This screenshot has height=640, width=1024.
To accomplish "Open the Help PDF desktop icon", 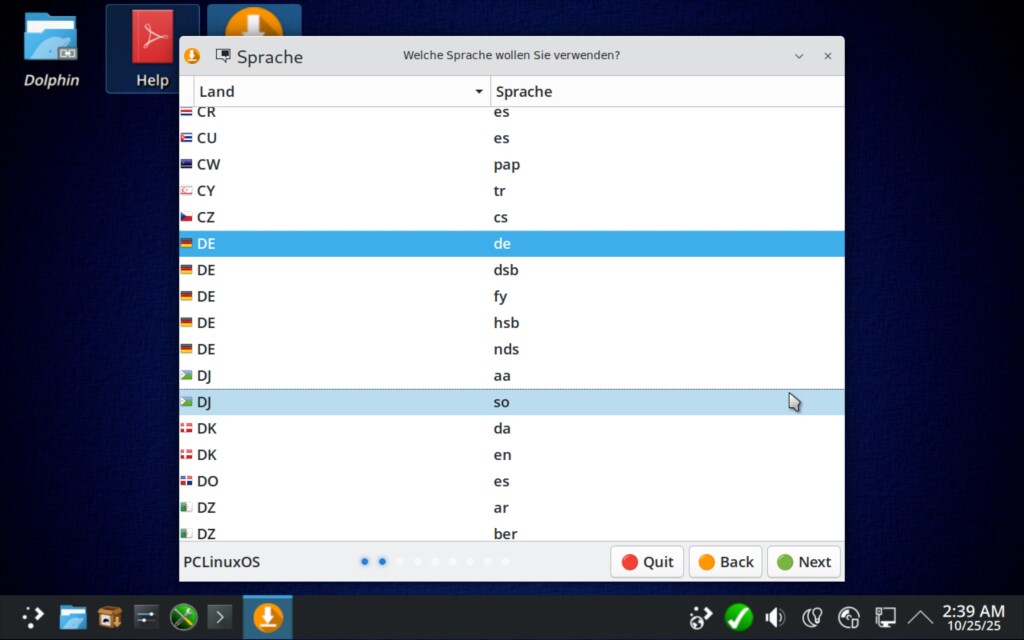I will tap(152, 49).
